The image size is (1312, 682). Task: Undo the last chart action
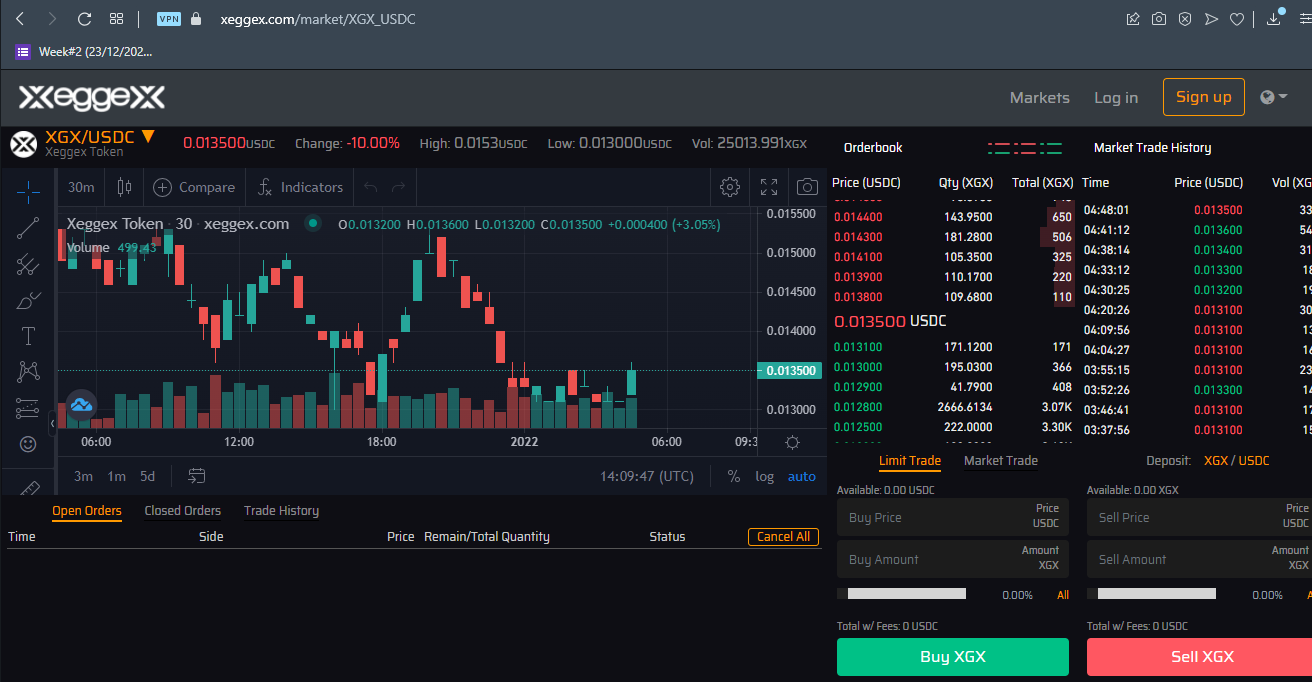(371, 187)
